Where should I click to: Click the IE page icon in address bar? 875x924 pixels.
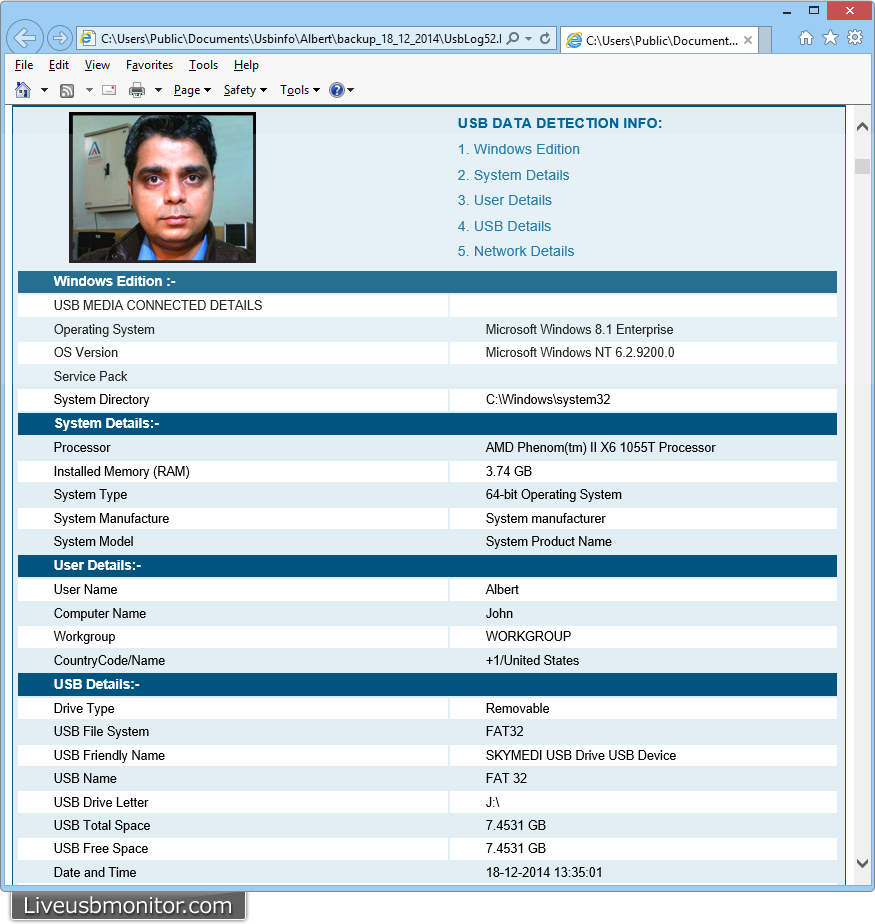(87, 38)
